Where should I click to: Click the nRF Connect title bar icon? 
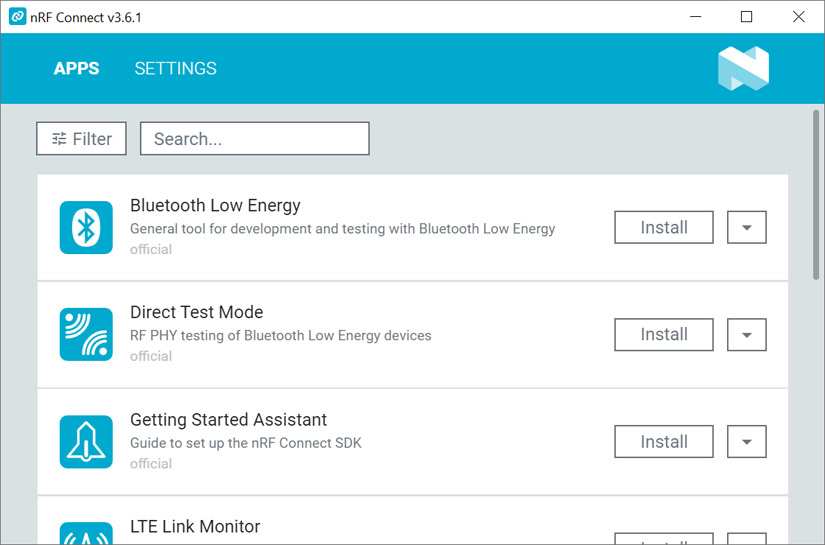(17, 17)
